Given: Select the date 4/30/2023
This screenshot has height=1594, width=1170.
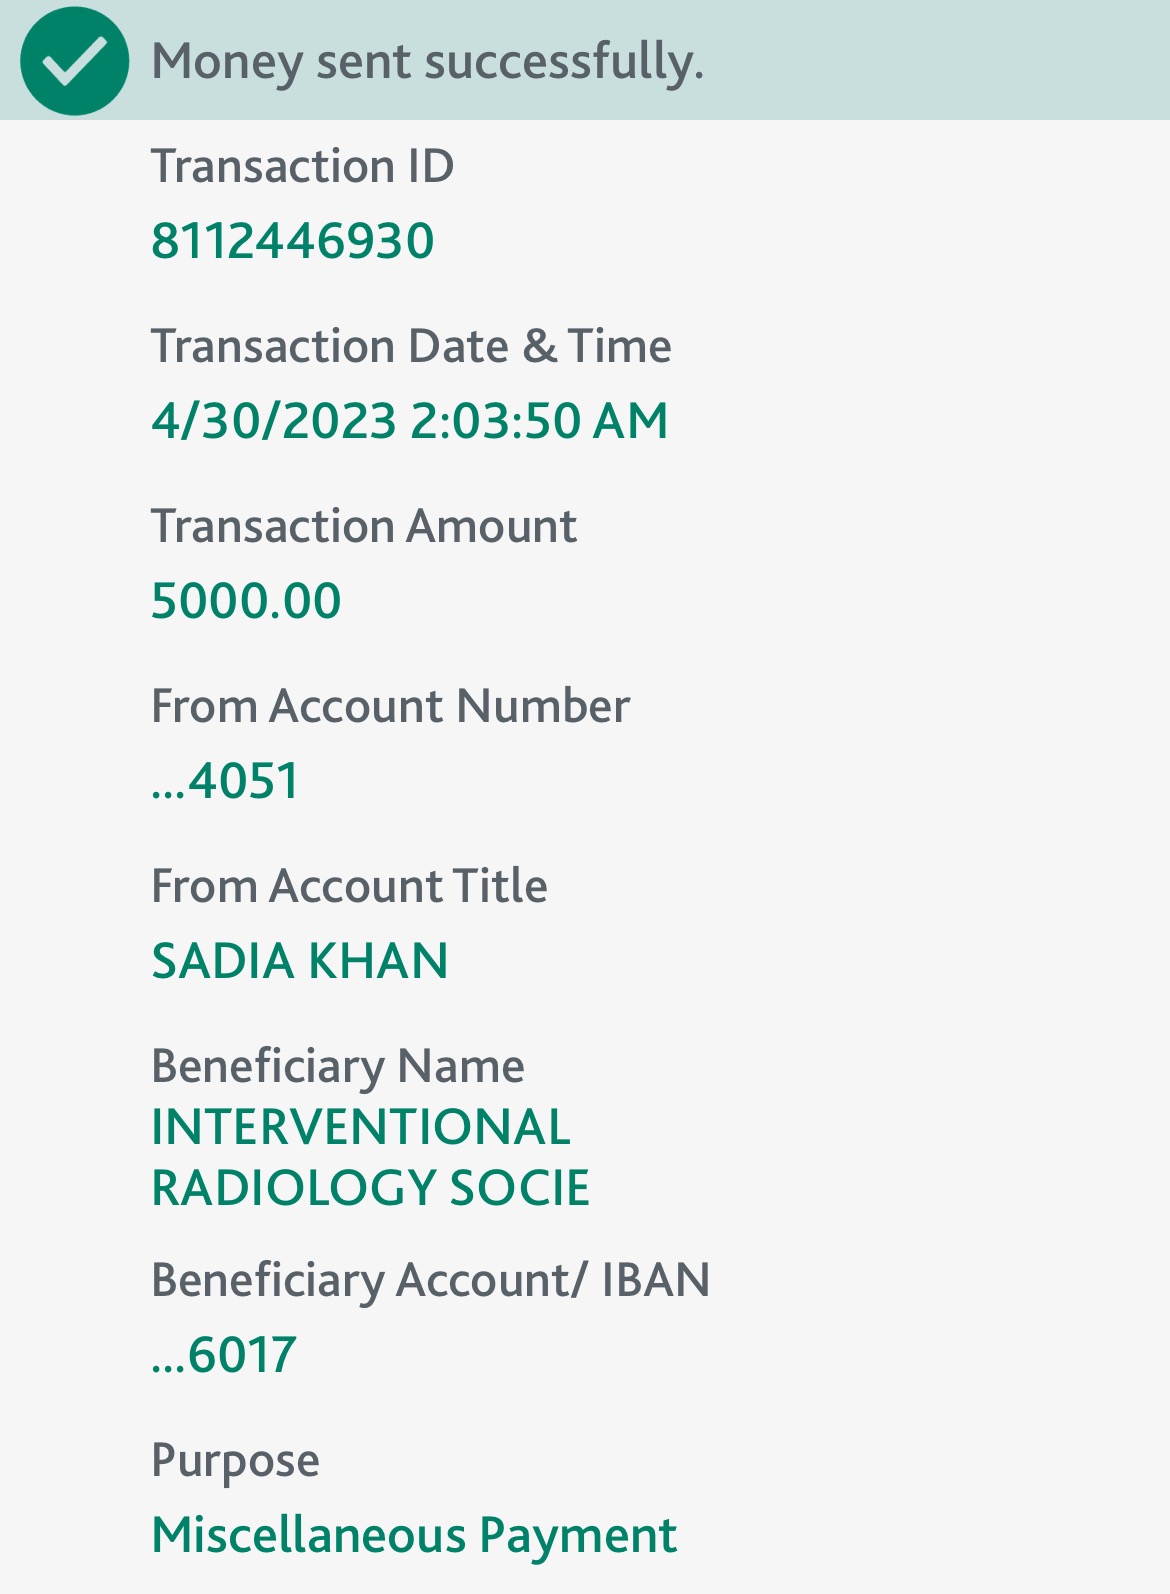Looking at the screenshot, I should (x=274, y=420).
